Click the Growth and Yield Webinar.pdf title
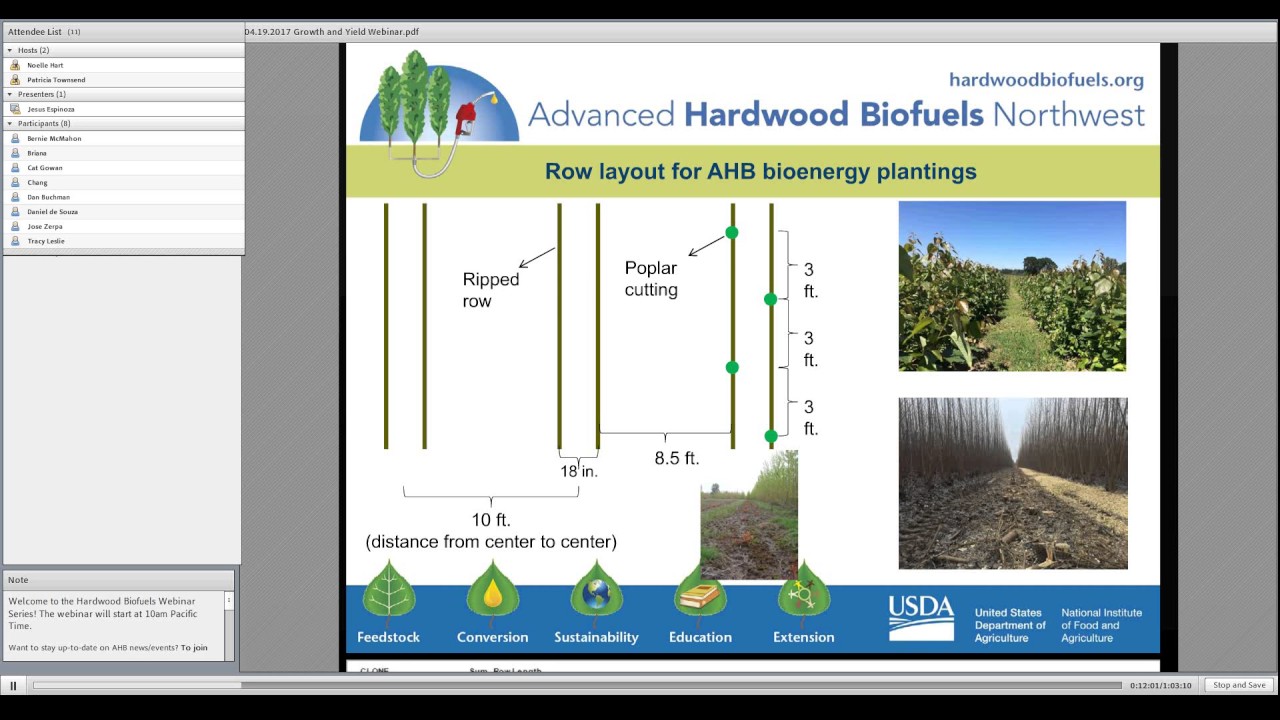This screenshot has height=720, width=1280. (x=332, y=32)
